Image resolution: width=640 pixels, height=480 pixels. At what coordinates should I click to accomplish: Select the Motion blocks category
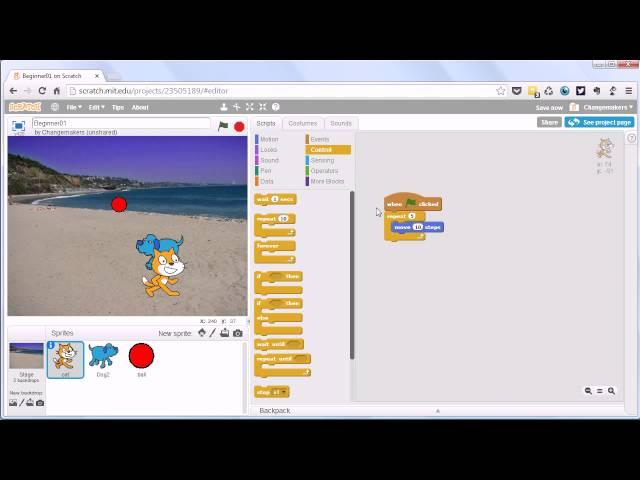(x=269, y=139)
